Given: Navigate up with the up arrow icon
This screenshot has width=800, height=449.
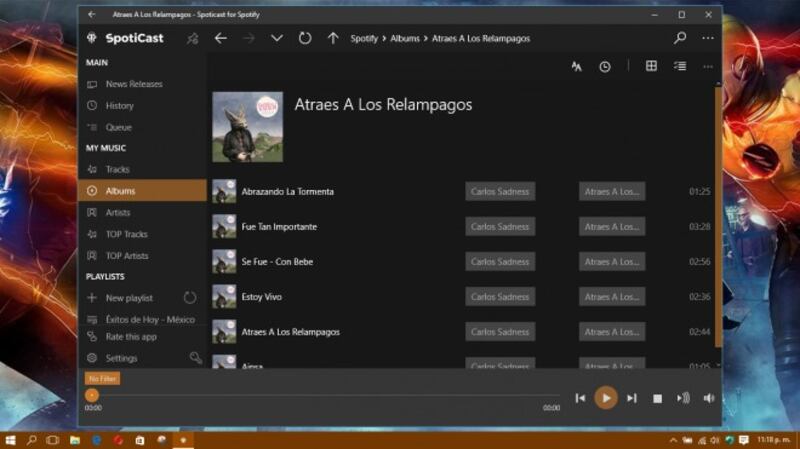Looking at the screenshot, I should tap(333, 38).
